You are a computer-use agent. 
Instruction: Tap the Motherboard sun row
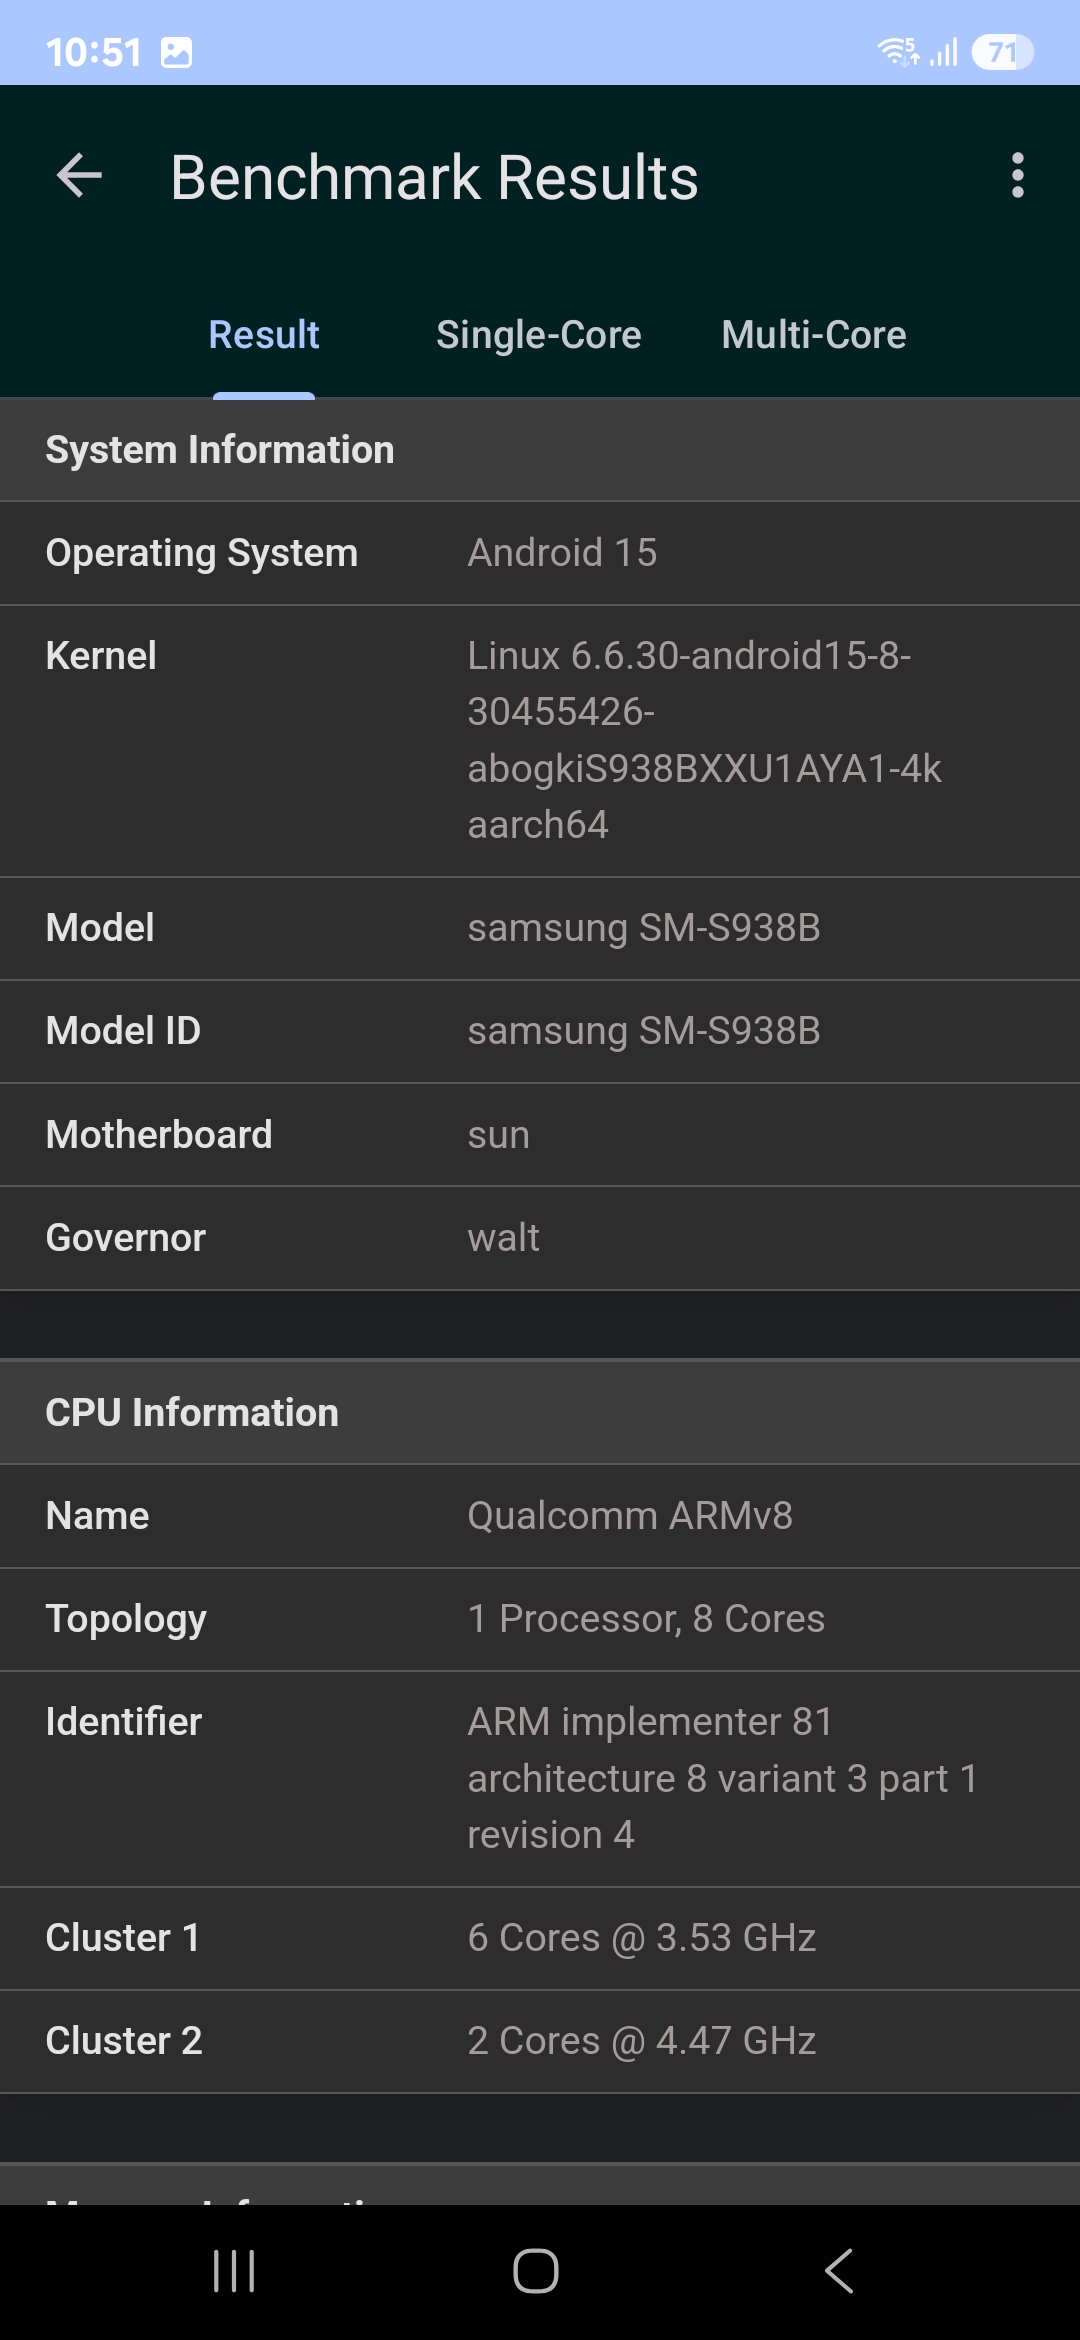pyautogui.click(x=540, y=1135)
